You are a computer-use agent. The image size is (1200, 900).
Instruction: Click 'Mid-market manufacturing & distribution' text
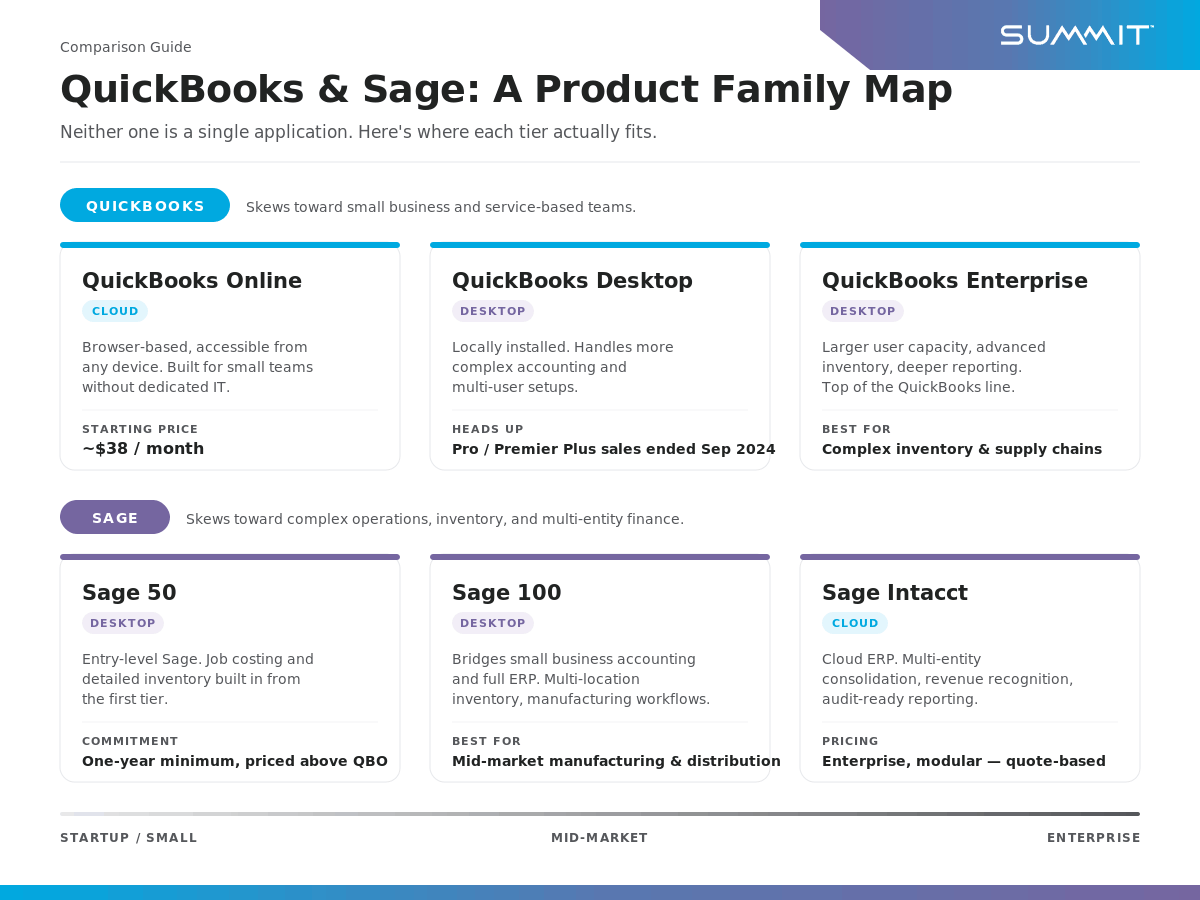click(x=616, y=761)
